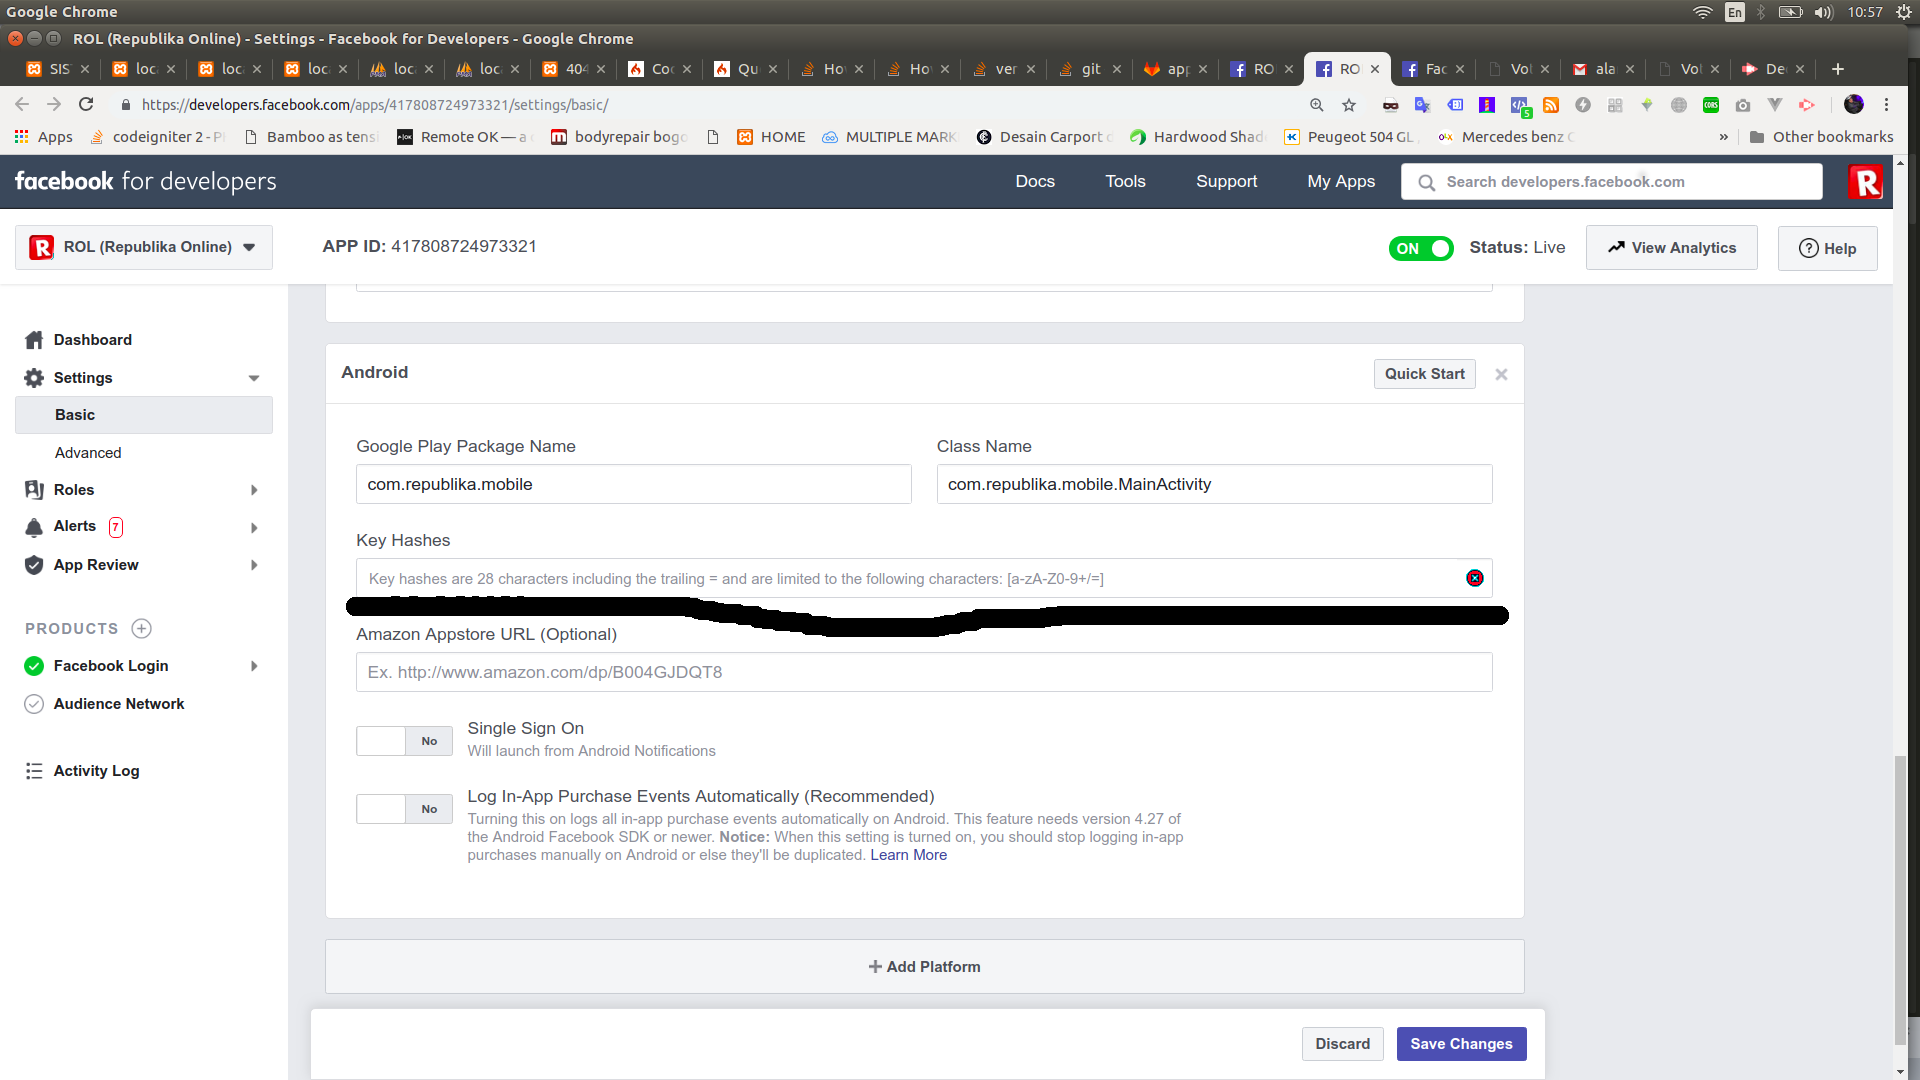Click the Key Hashes input field
Screen dimensions: 1920x1080
924,578
